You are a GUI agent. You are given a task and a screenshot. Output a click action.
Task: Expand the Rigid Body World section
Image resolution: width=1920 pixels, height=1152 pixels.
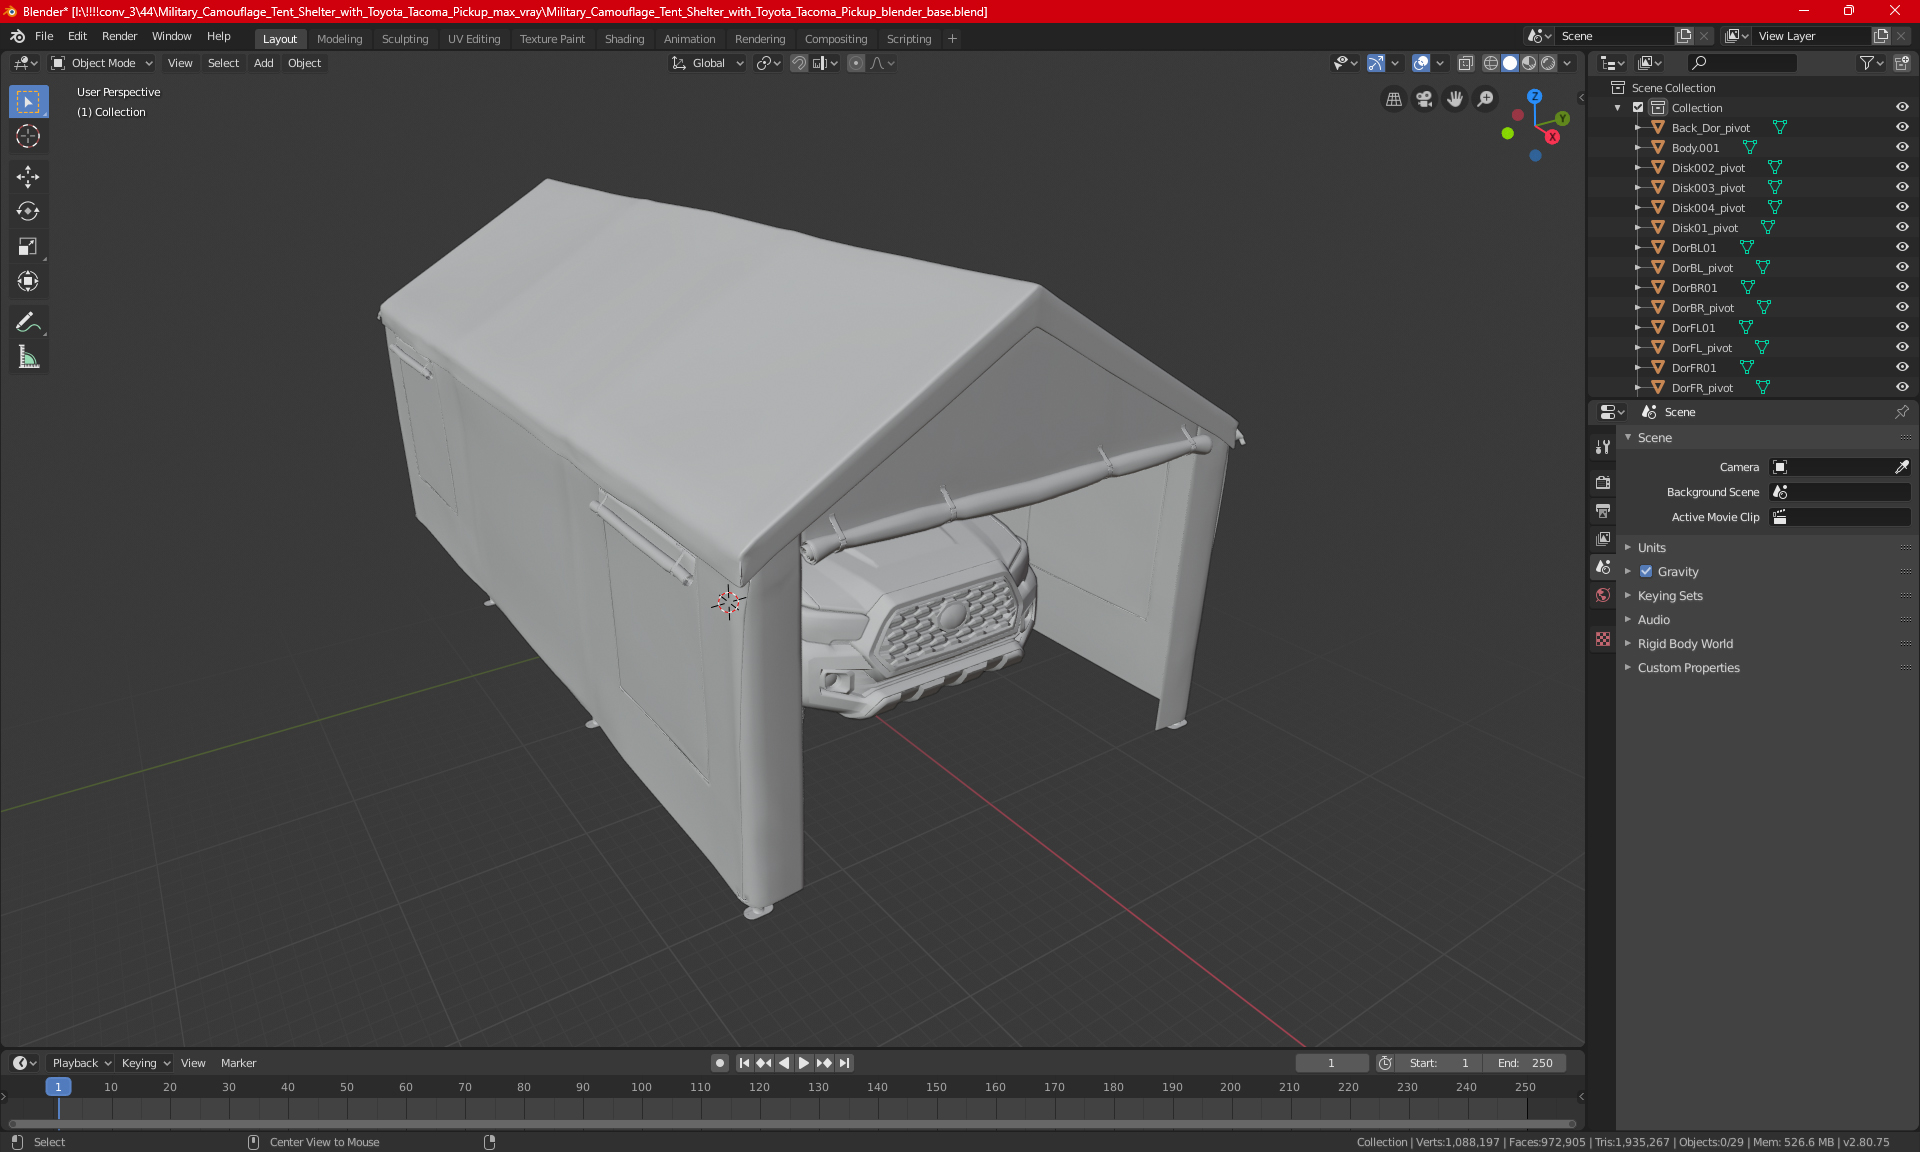[x=1684, y=644]
